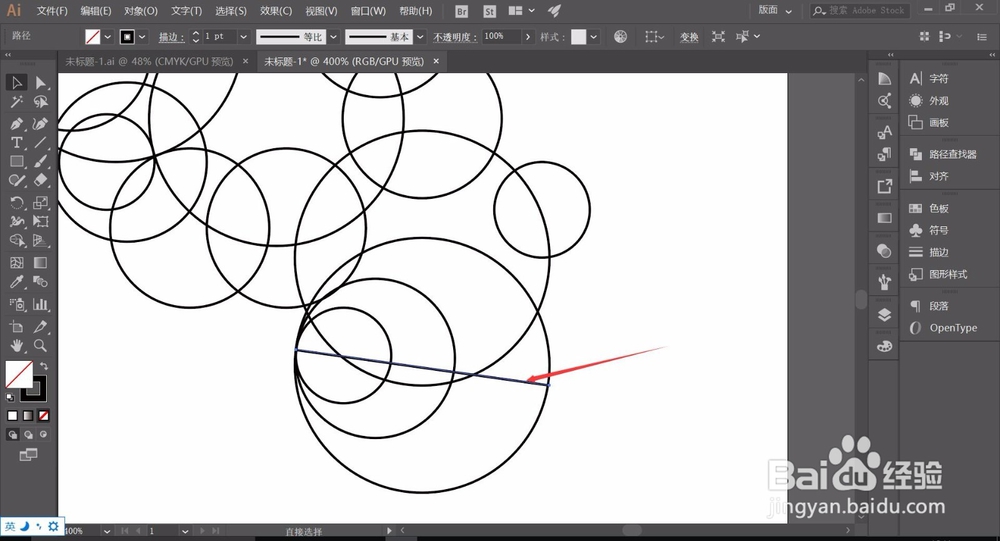Select the Eraser tool

coord(41,181)
